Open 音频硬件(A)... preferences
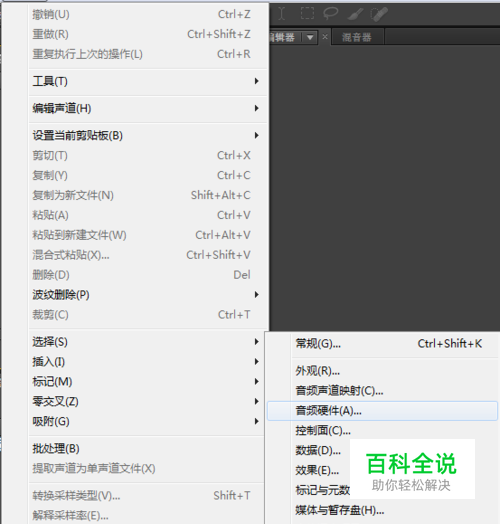Viewport: 500px width, 524px height. coord(383,411)
